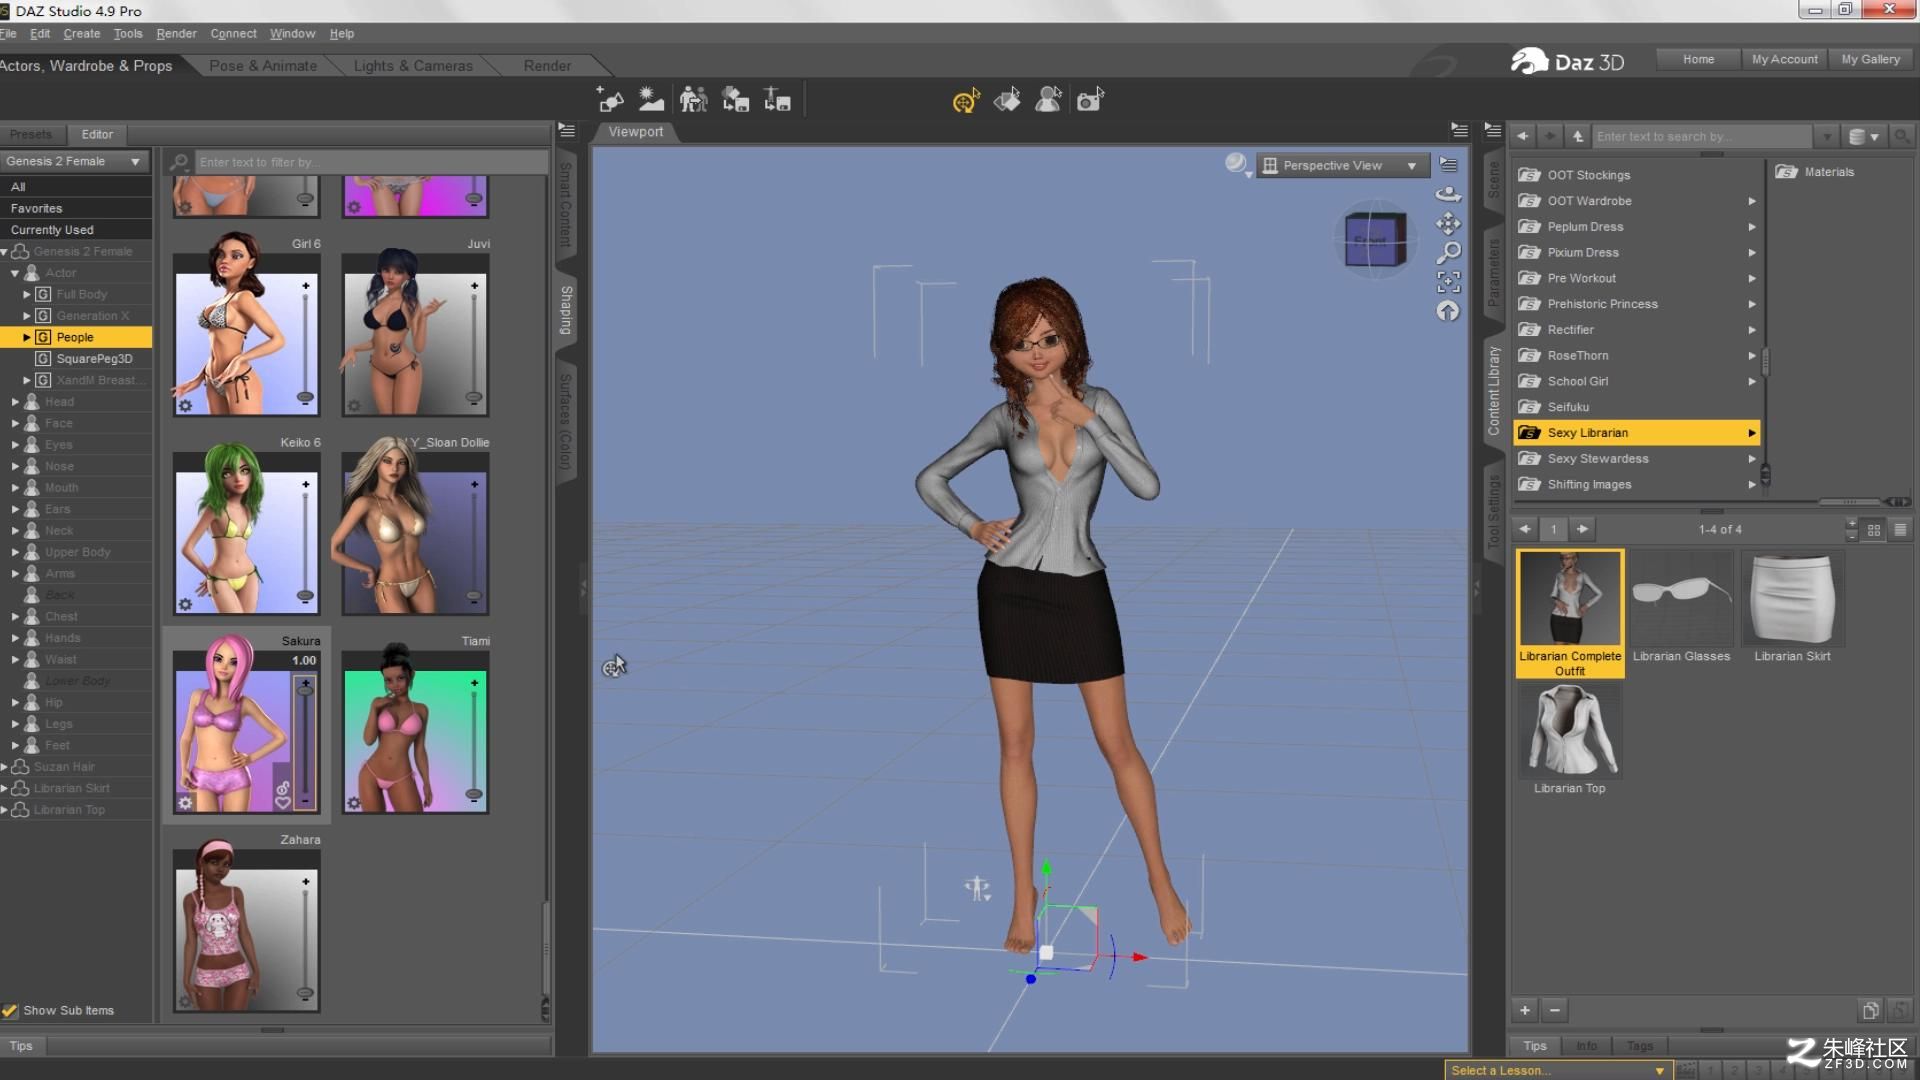Screen dimensions: 1920x1080
Task: Open the Select a Lesson dropdown
Action: point(1558,1070)
